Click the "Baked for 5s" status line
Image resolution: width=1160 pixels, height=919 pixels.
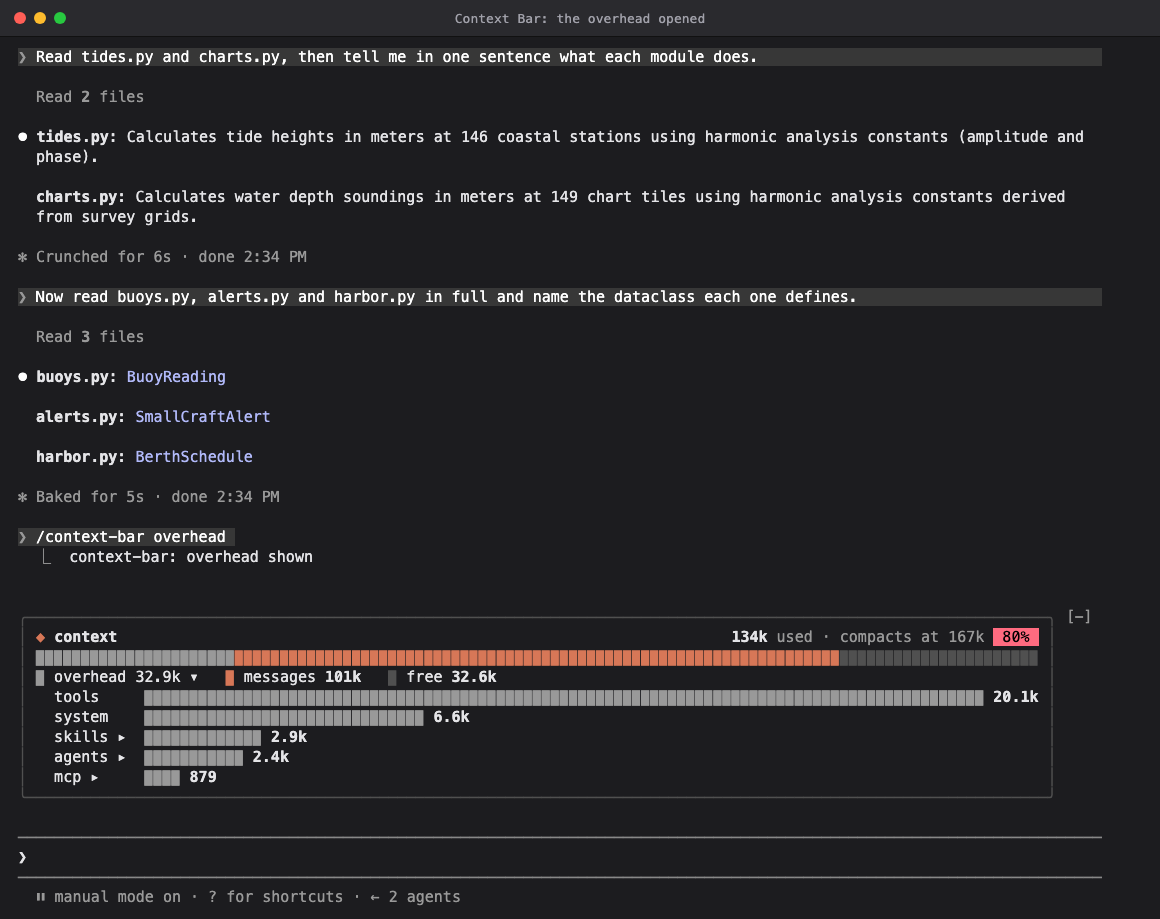149,496
